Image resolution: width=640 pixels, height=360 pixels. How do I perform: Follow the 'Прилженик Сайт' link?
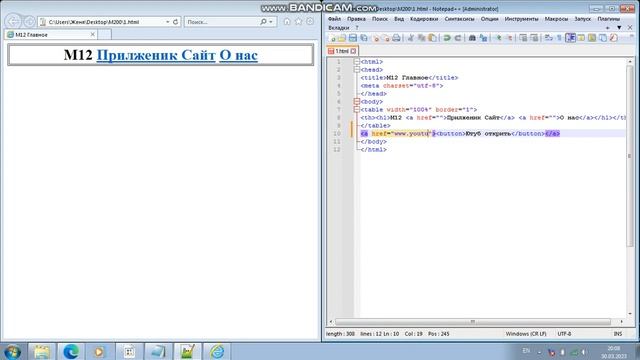(x=156, y=55)
